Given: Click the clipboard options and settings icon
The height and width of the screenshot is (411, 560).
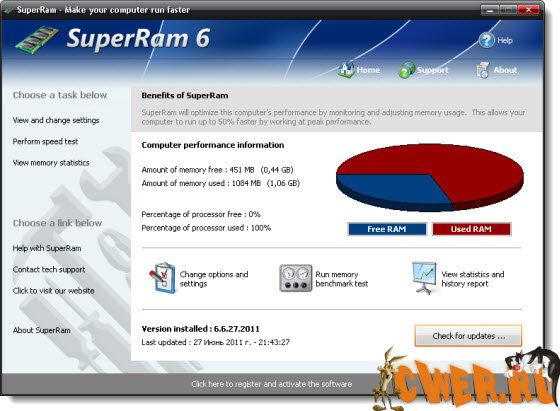Looking at the screenshot, I should (x=162, y=278).
